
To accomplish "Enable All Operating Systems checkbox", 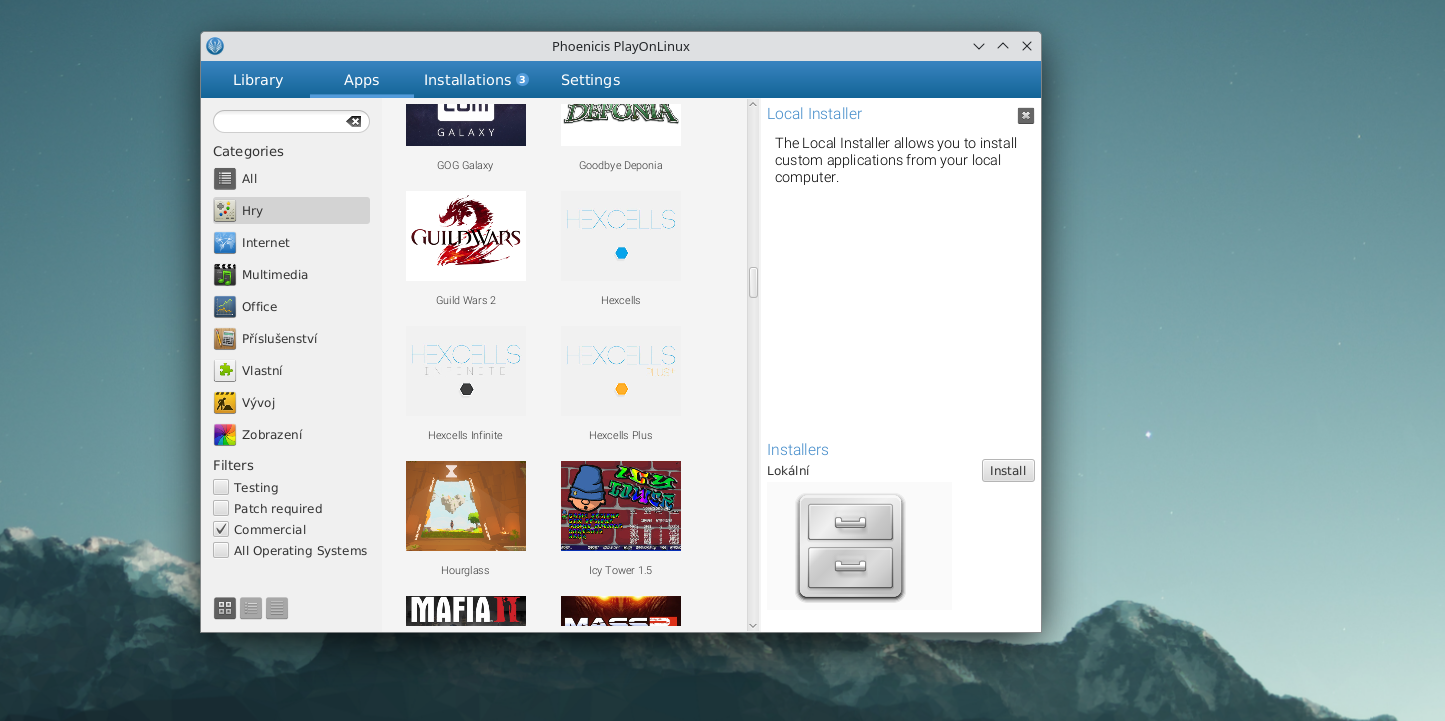I will pyautogui.click(x=221, y=550).
